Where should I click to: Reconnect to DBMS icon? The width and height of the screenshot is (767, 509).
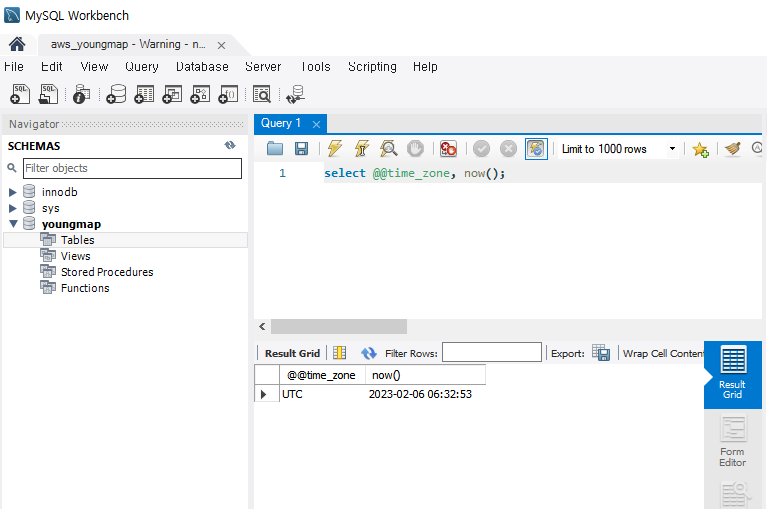(x=295, y=94)
